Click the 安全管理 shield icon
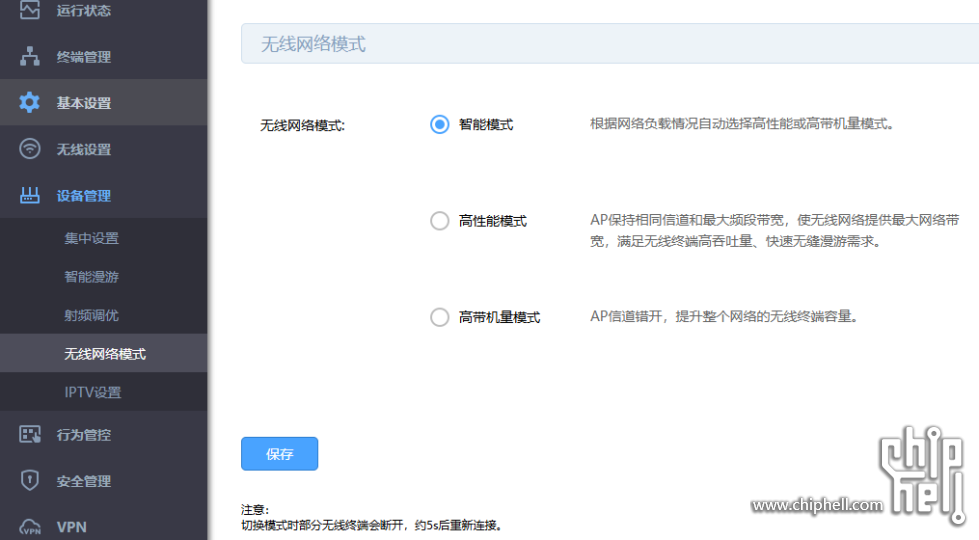The height and width of the screenshot is (540, 979). [x=29, y=480]
